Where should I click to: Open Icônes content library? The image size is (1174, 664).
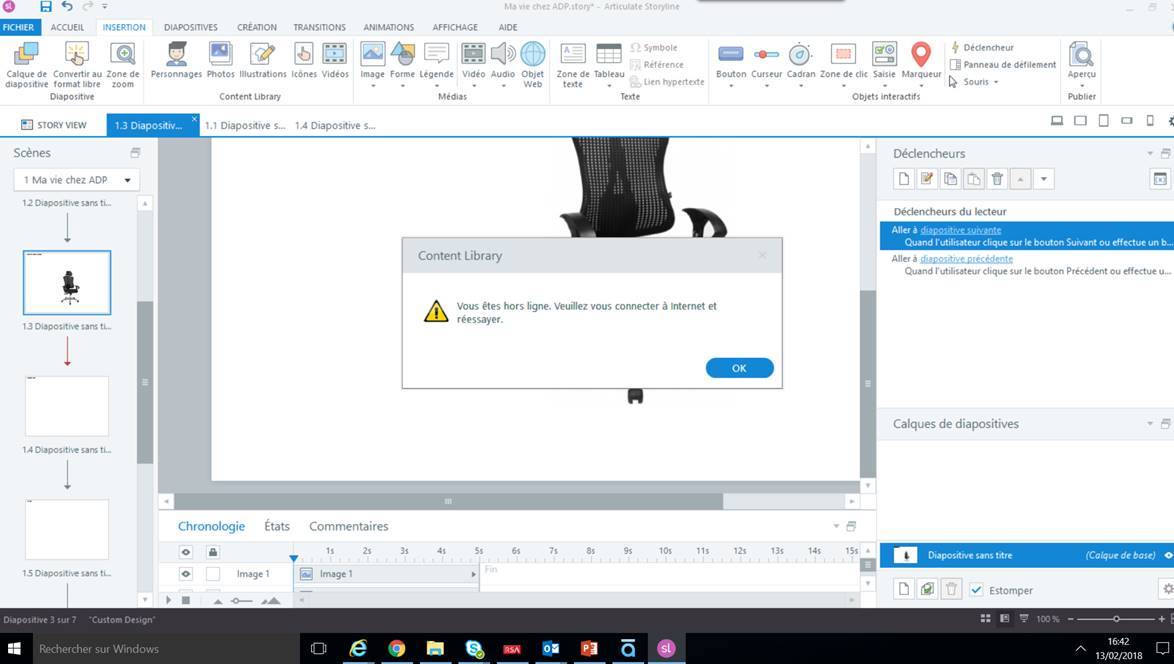coord(304,60)
